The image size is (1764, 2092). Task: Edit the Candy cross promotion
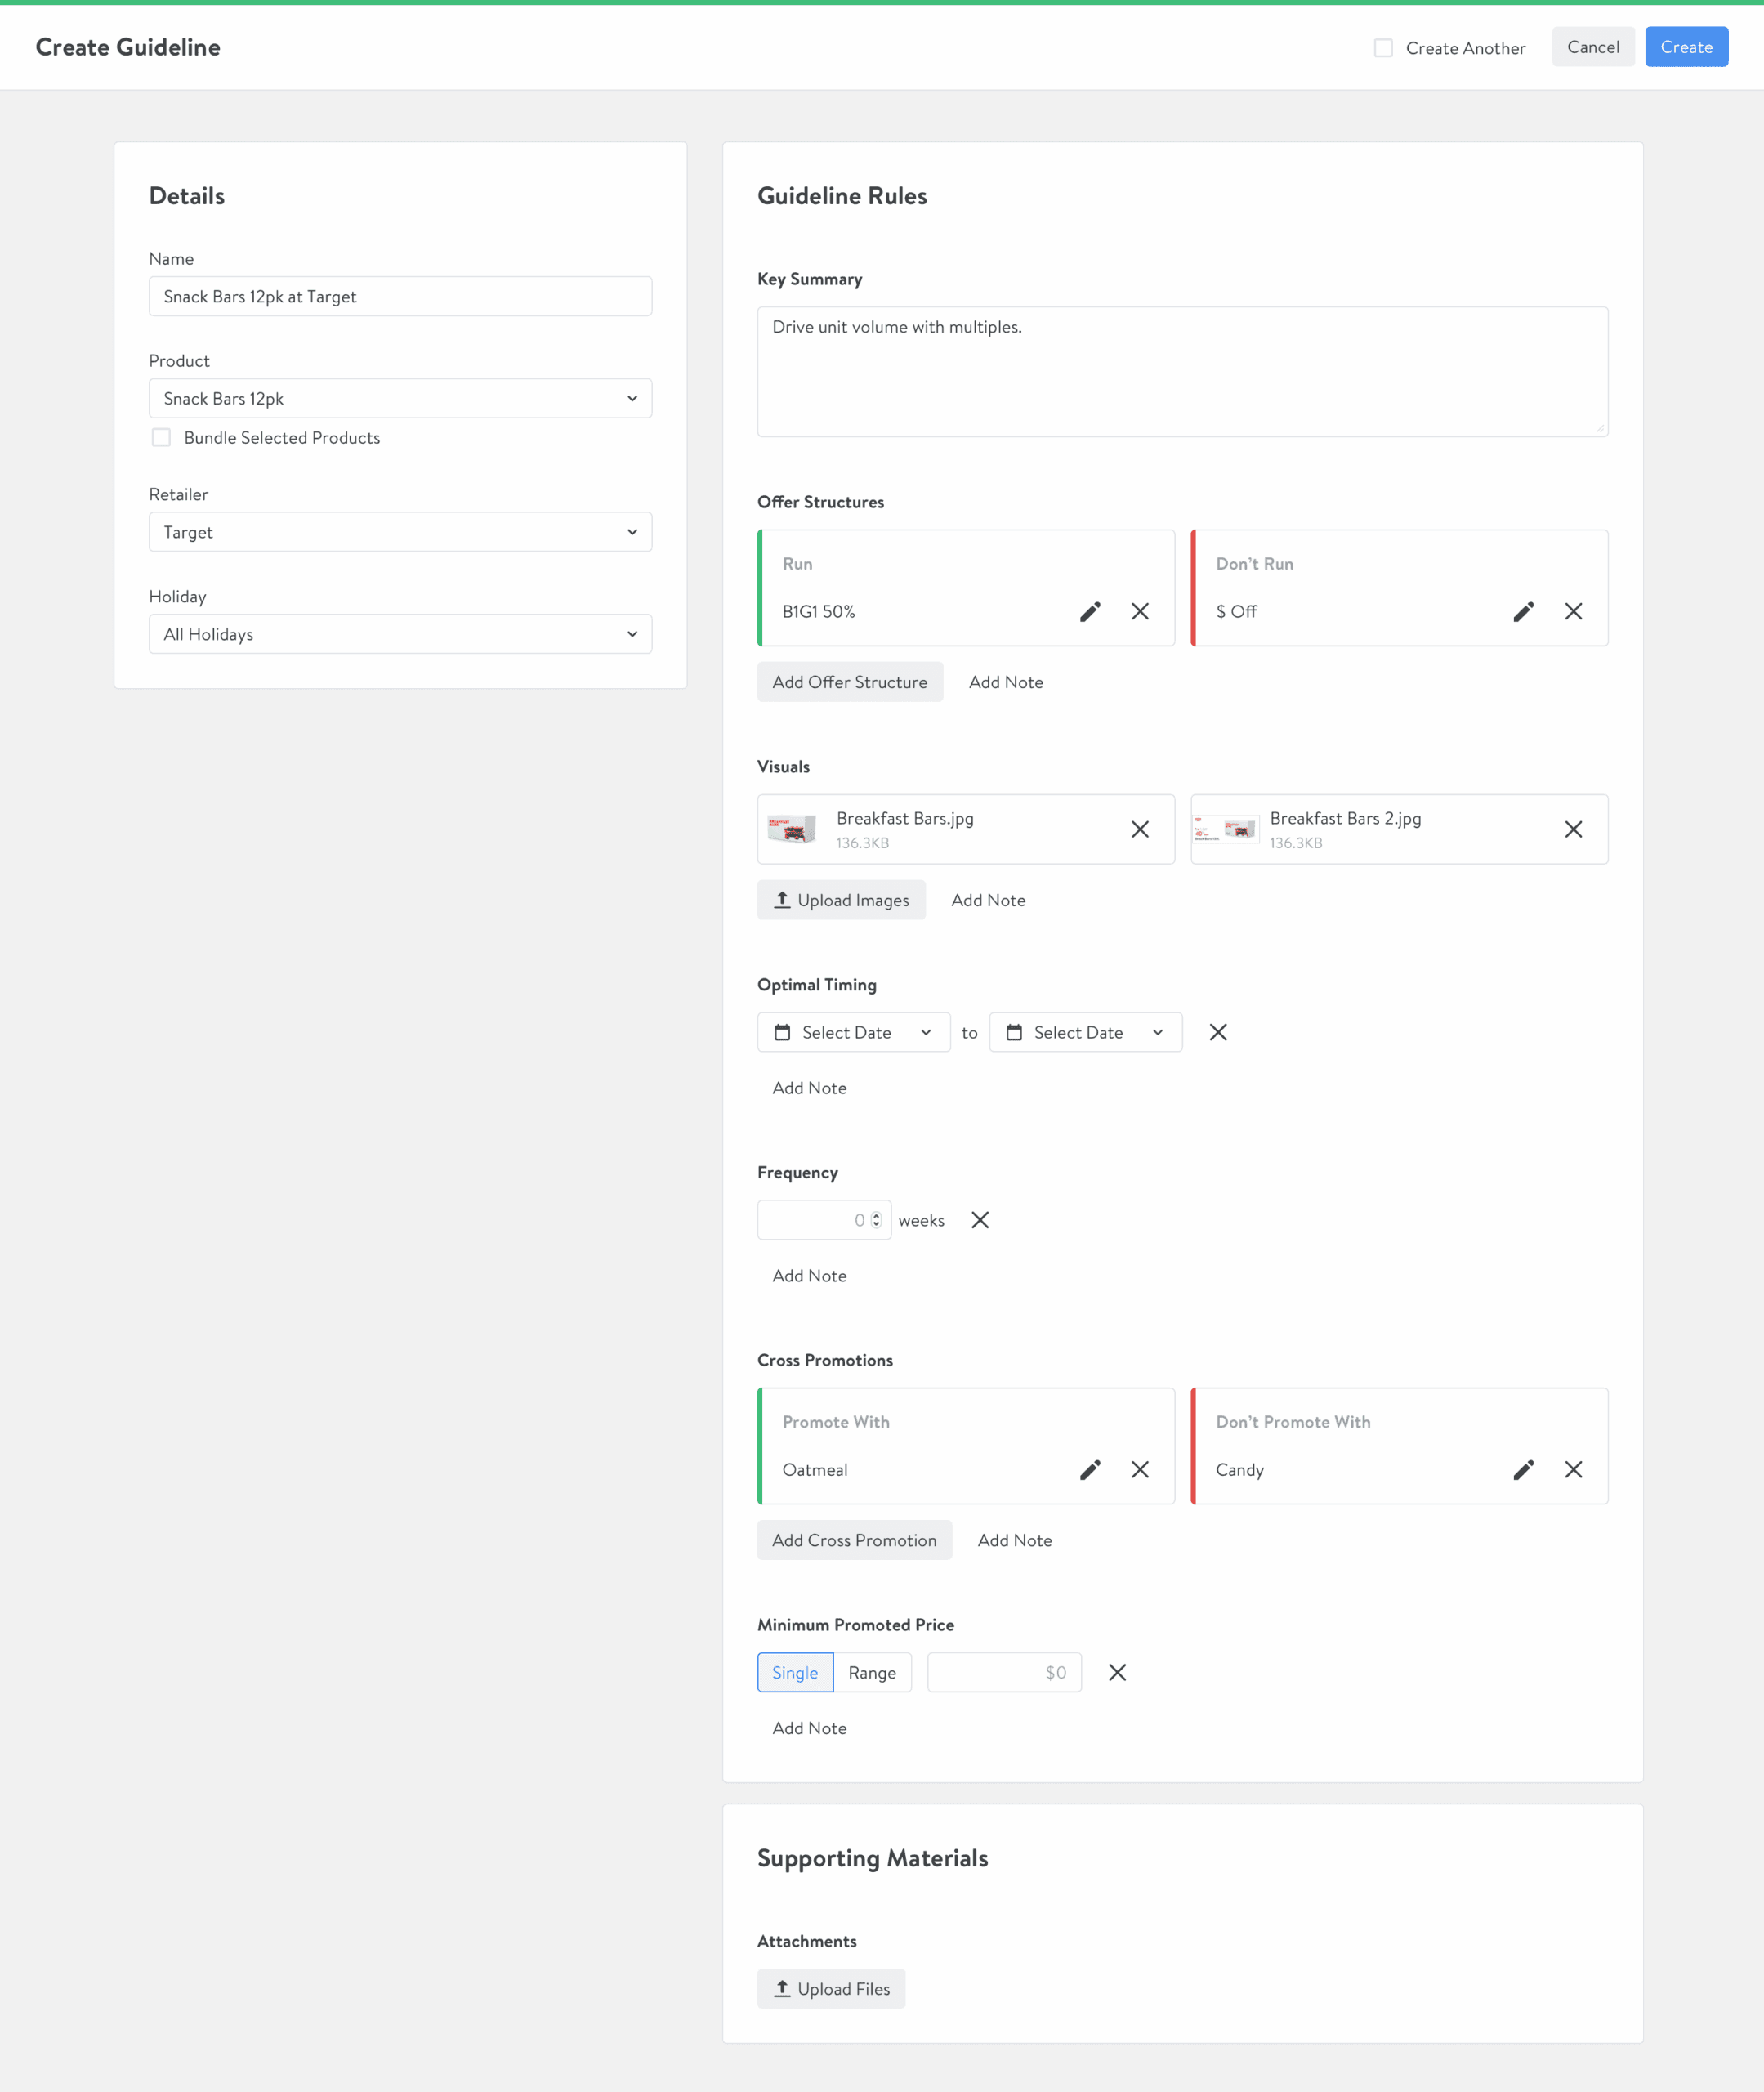click(x=1523, y=1469)
